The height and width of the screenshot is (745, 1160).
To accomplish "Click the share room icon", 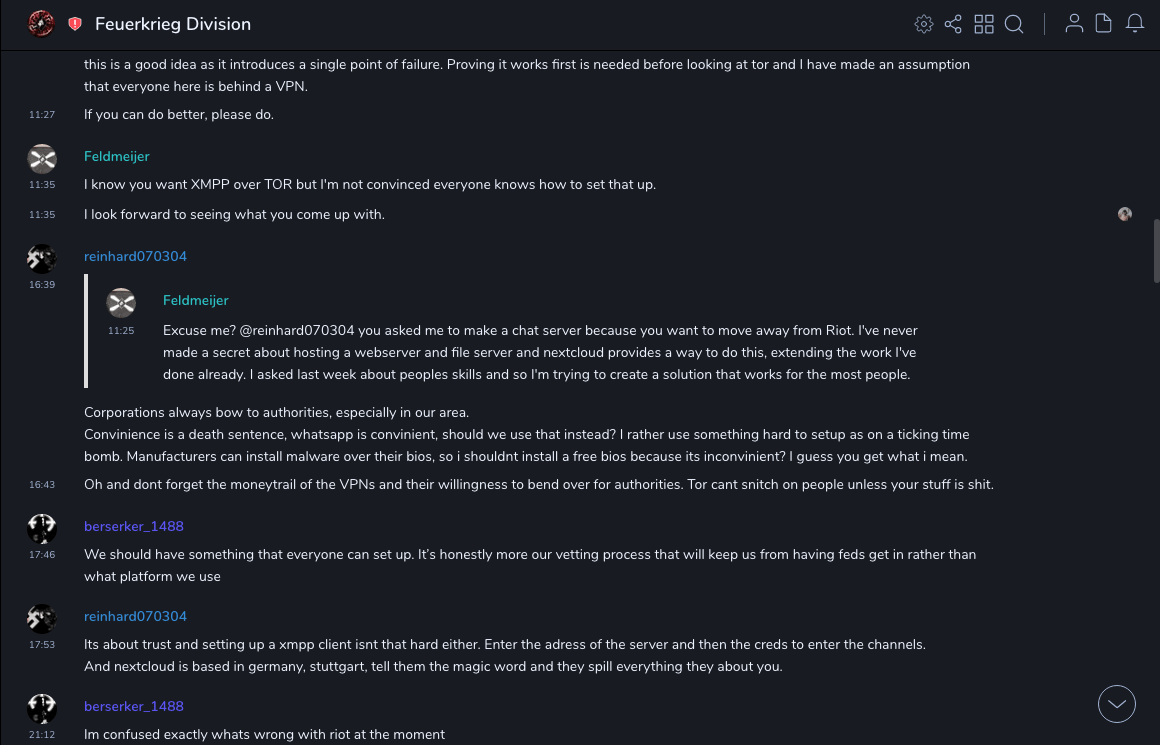I will tap(953, 24).
